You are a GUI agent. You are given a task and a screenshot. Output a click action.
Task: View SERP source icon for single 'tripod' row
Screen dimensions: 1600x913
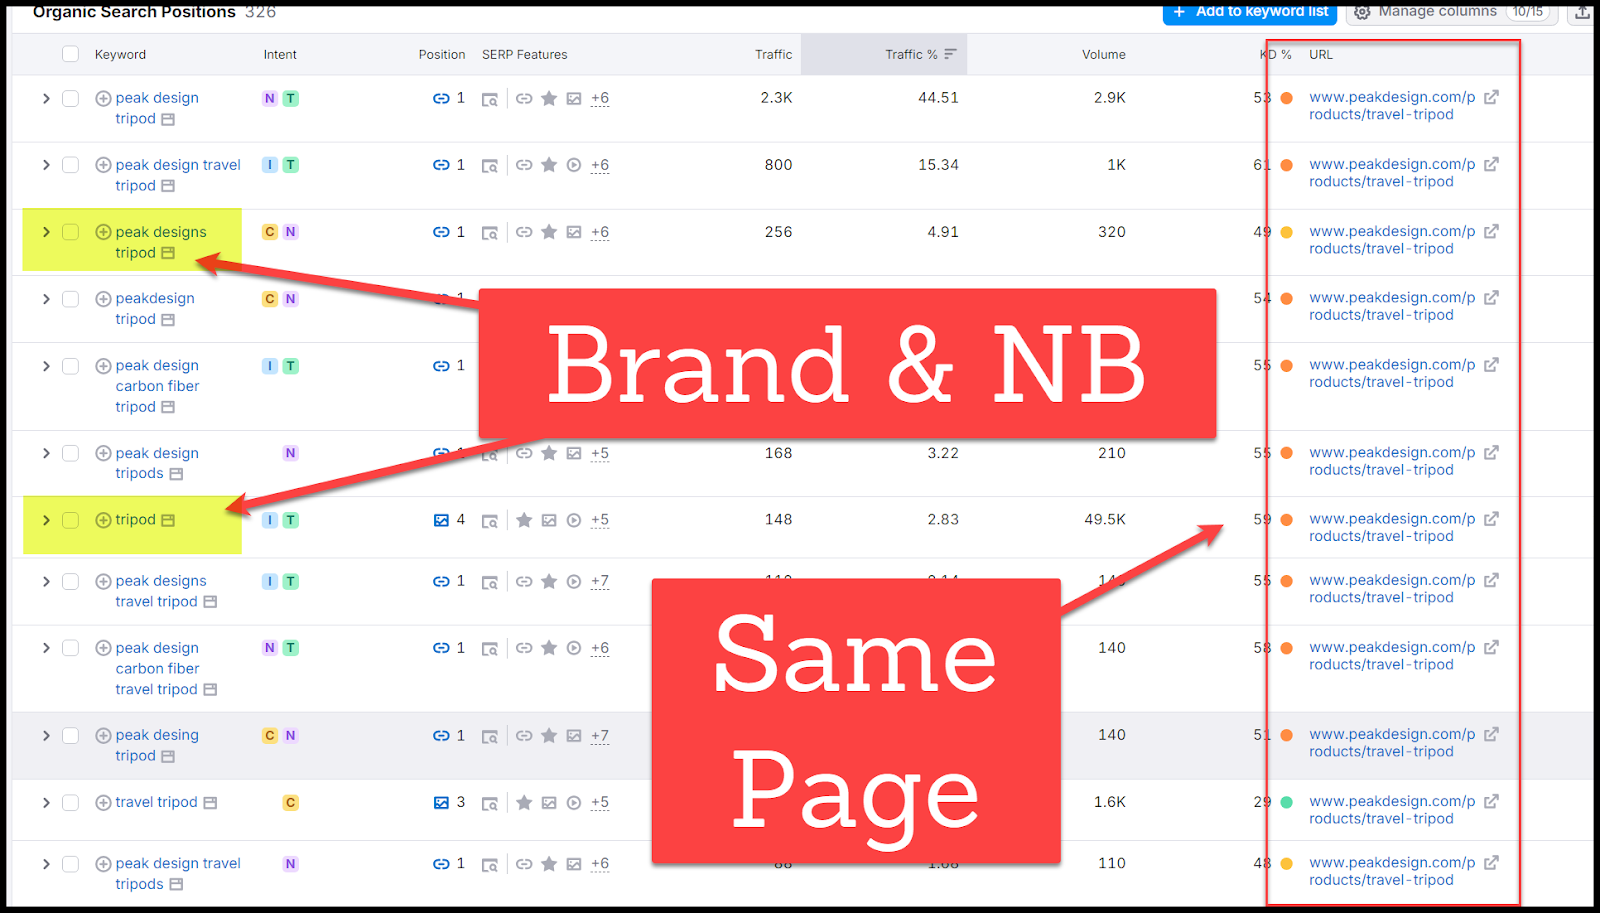click(490, 521)
